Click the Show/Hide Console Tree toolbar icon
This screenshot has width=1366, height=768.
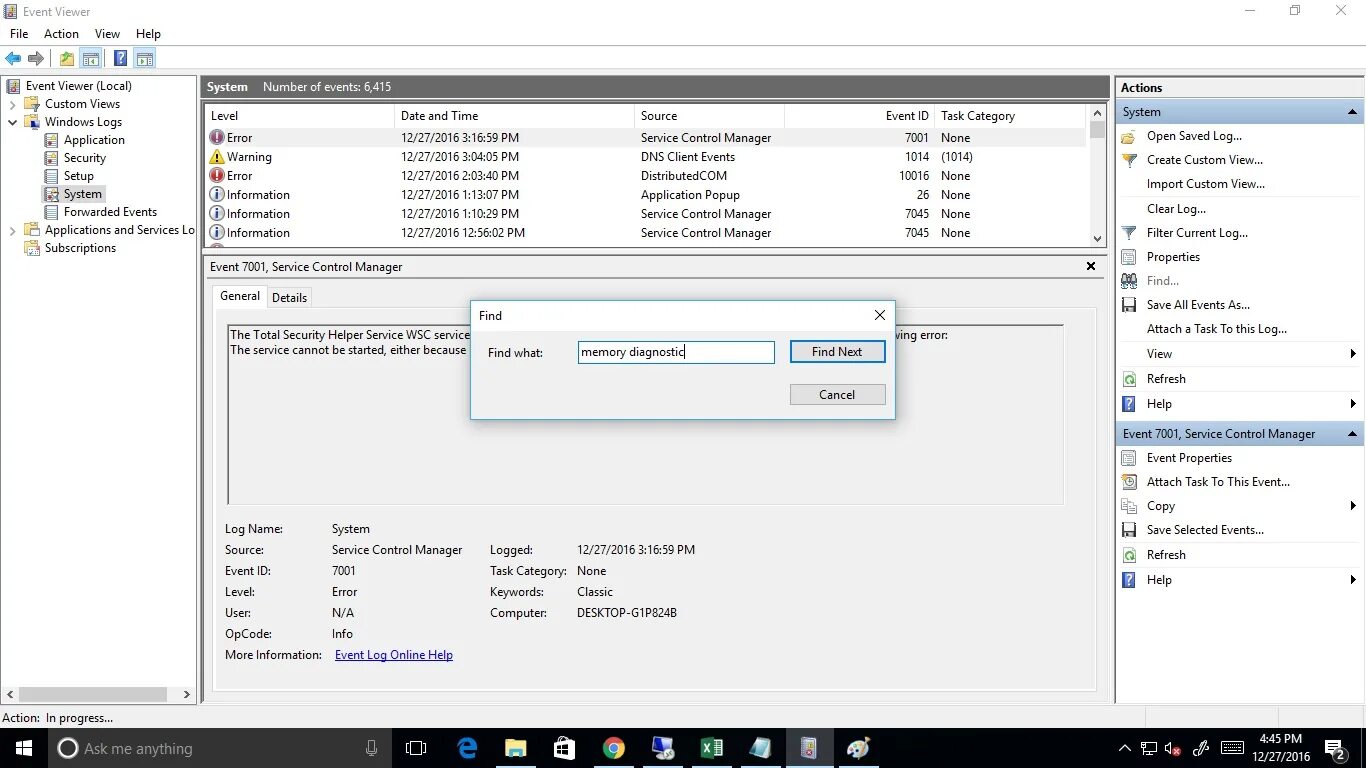tap(91, 59)
